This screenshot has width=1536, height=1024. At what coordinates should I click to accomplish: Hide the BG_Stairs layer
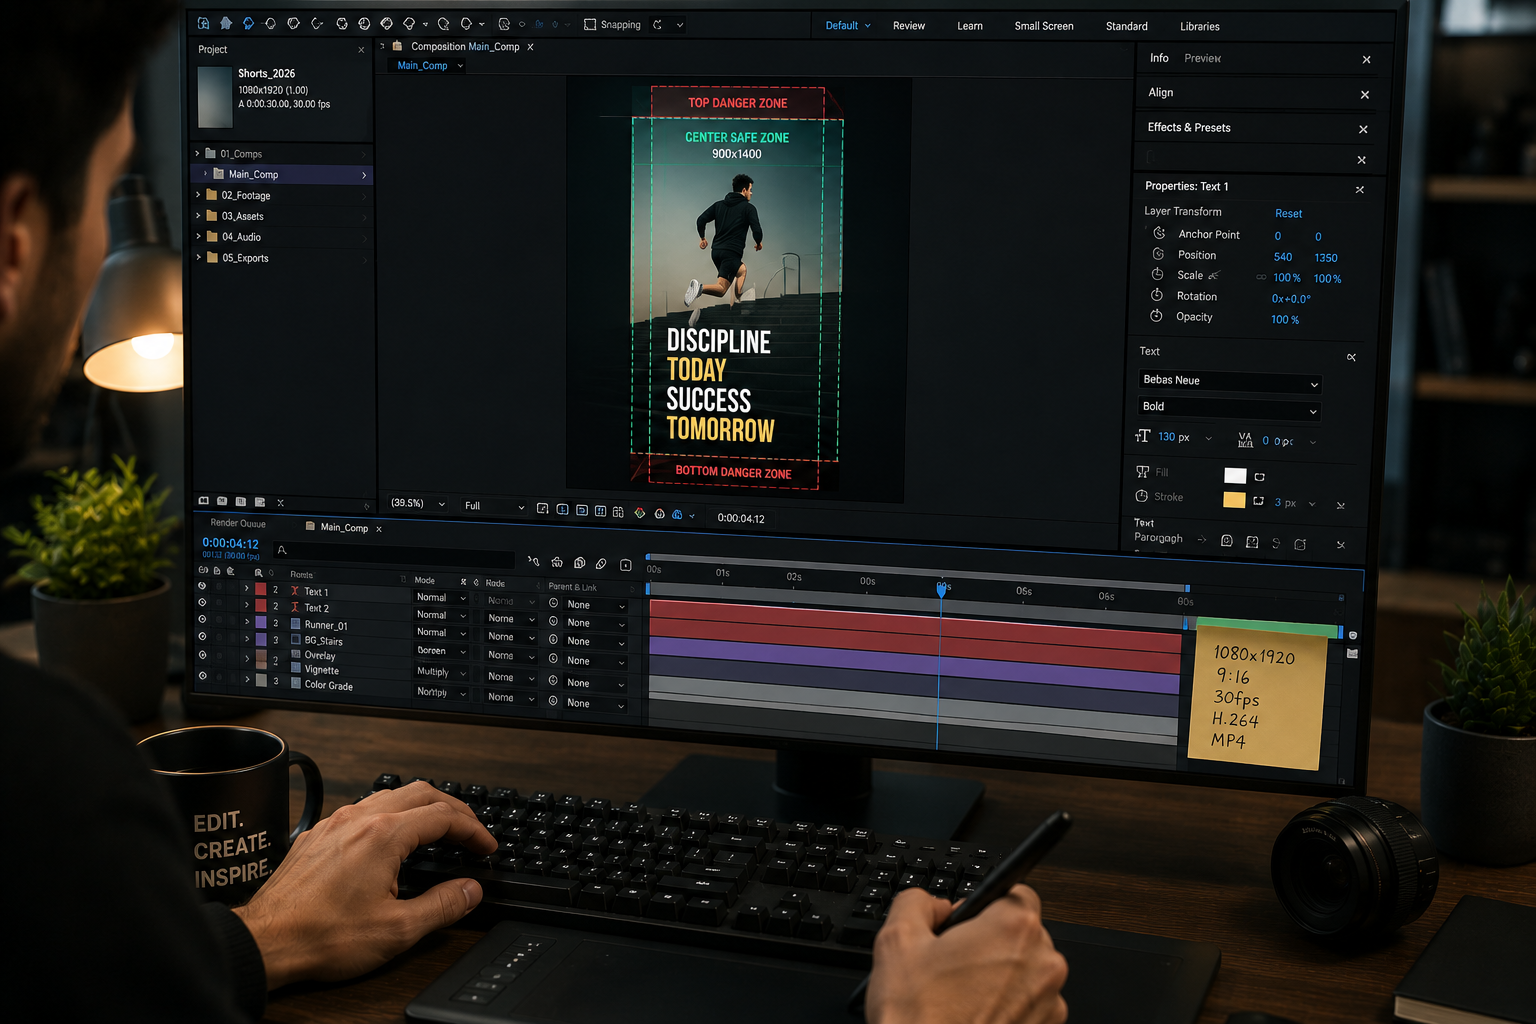click(202, 636)
